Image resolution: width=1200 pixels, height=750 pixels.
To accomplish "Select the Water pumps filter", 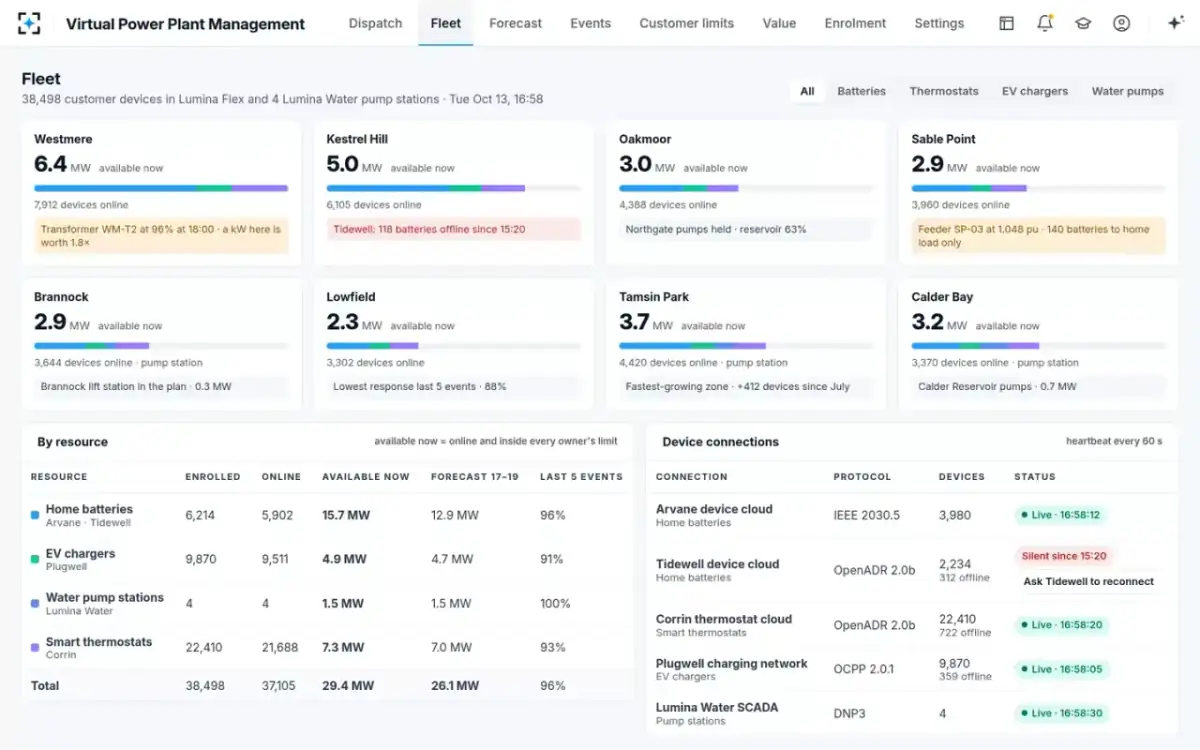I will (x=1127, y=91).
